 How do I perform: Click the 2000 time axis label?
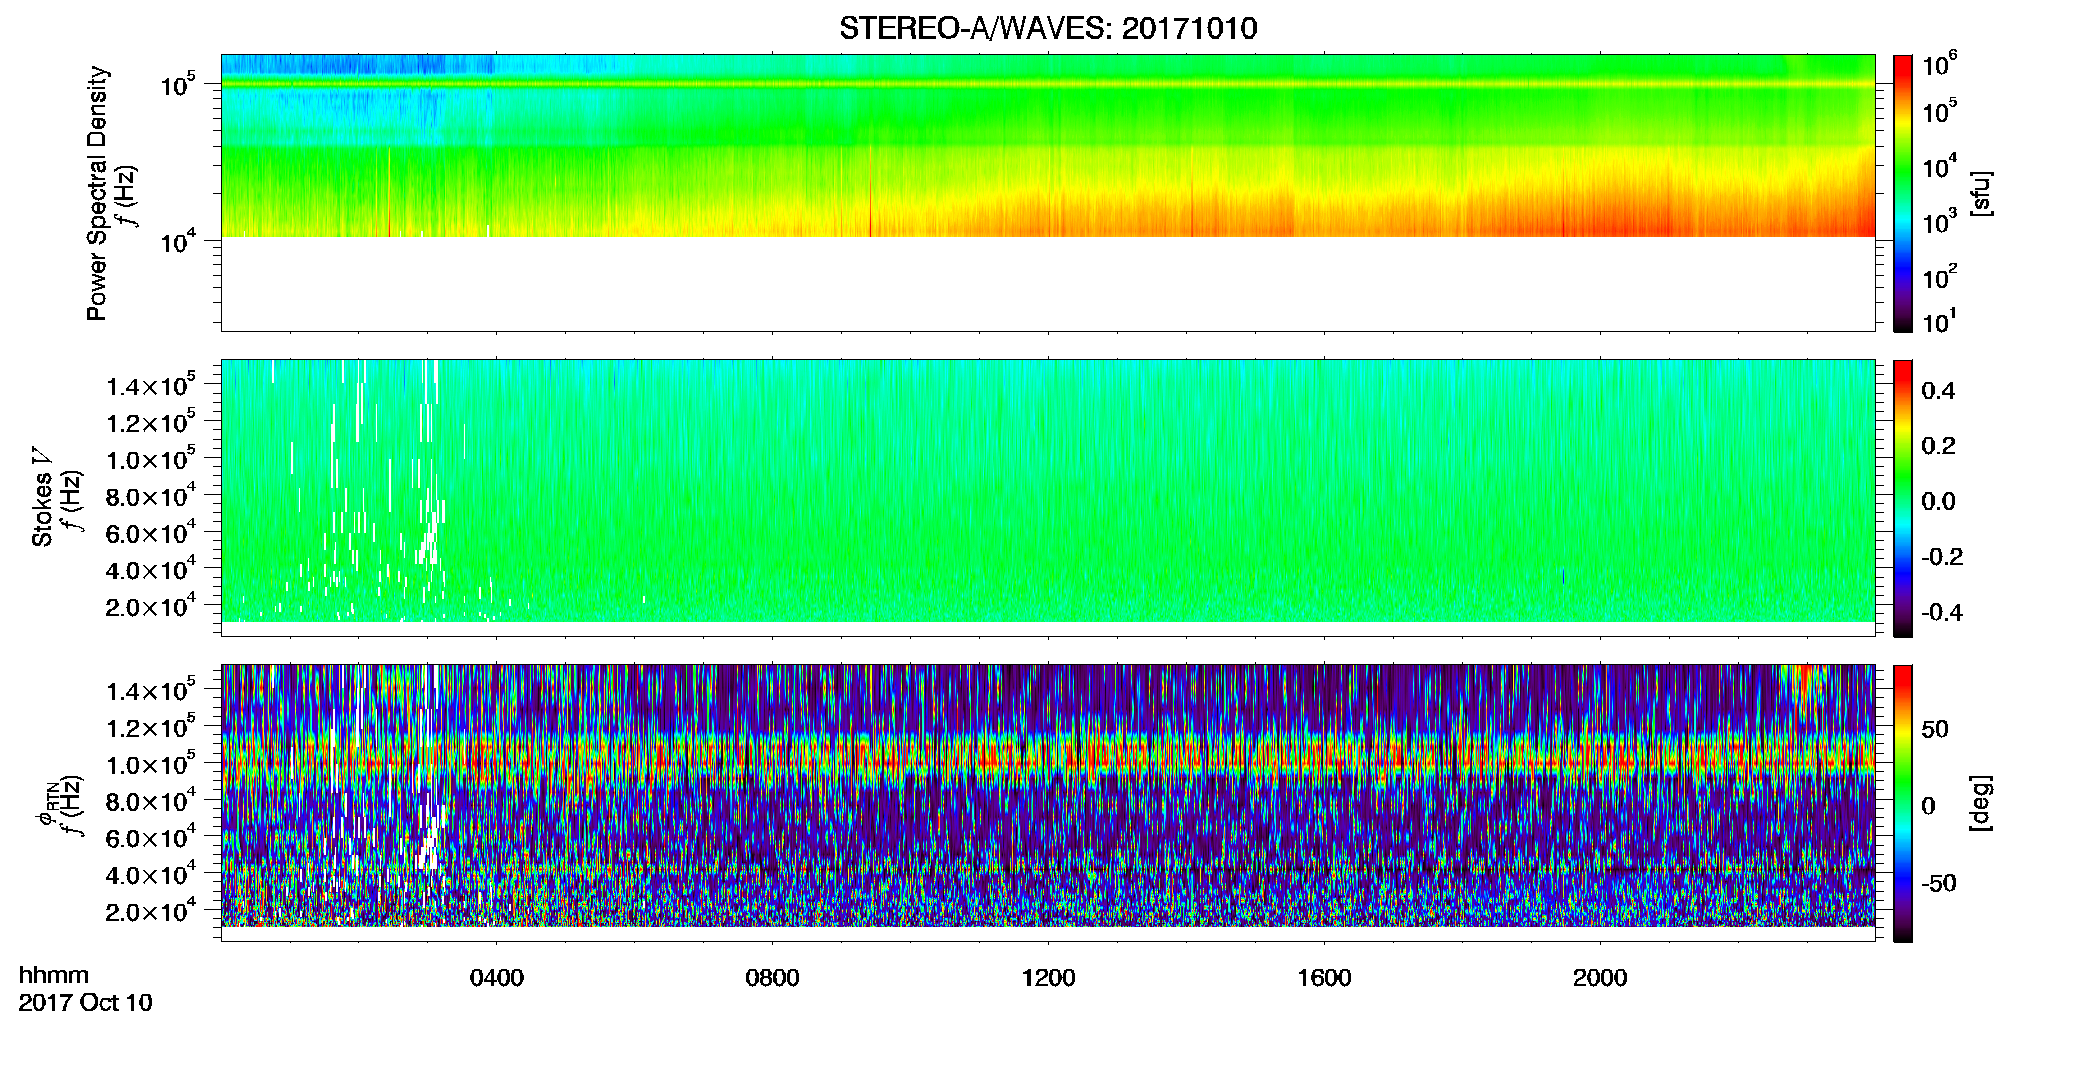1600,978
